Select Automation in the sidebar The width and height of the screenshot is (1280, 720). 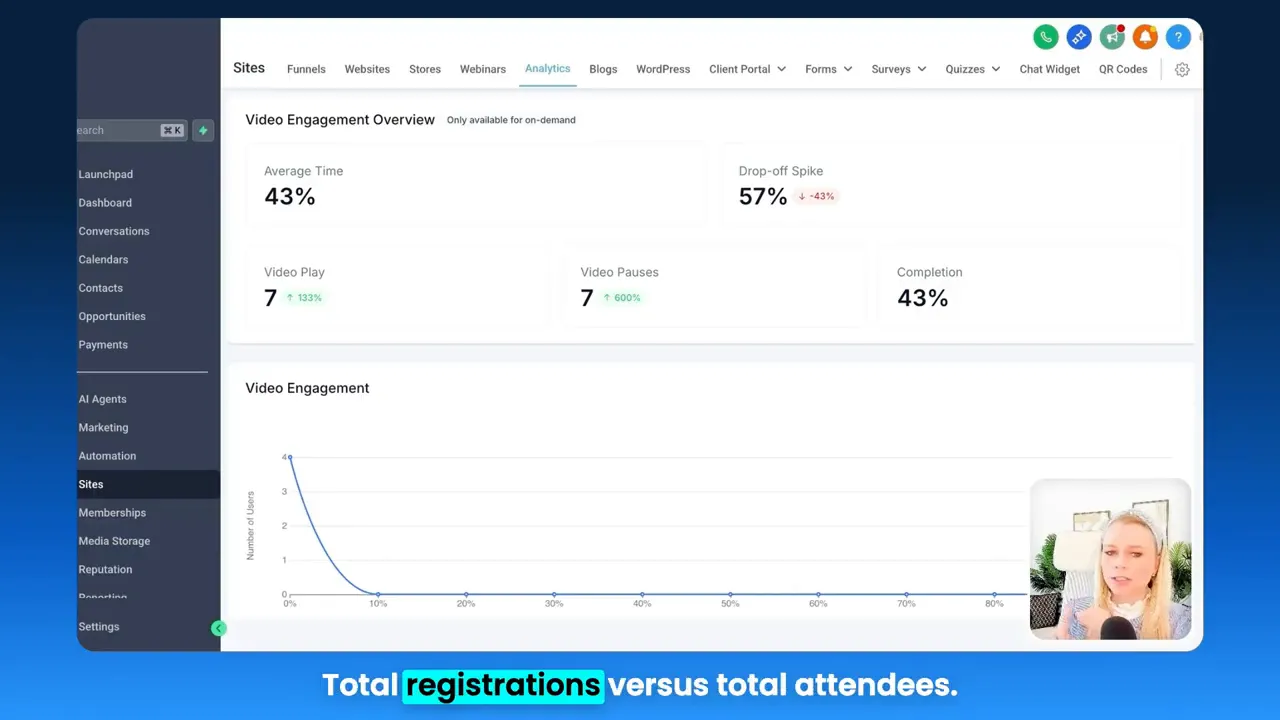107,456
